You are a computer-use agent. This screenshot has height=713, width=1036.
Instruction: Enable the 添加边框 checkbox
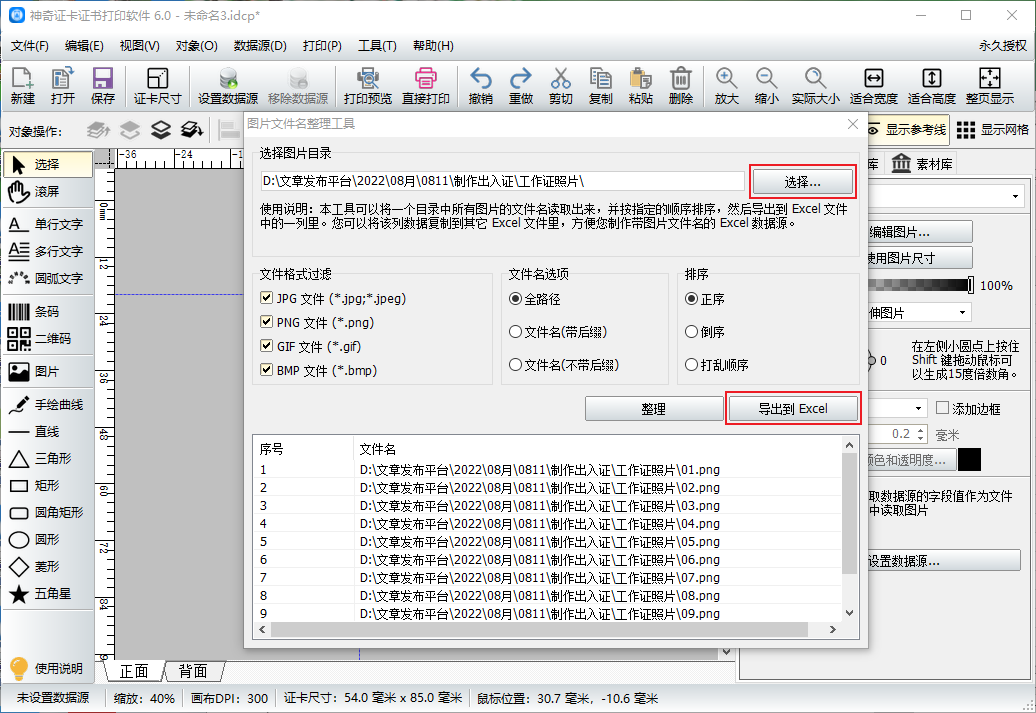(x=943, y=408)
